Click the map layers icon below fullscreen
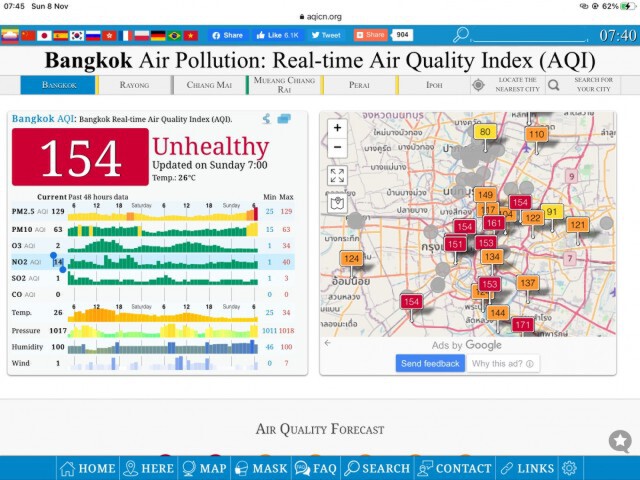This screenshot has width=640, height=480. (x=337, y=202)
